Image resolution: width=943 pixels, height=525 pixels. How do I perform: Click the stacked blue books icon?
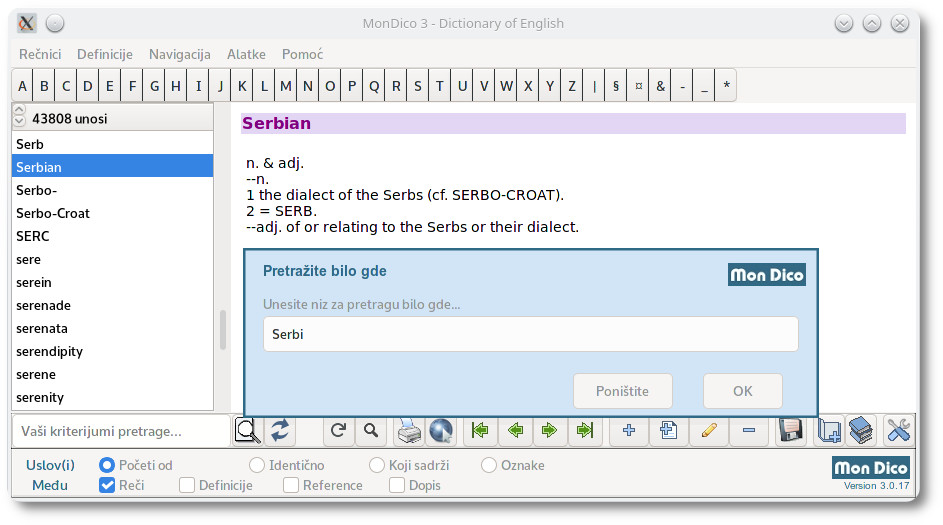(861, 431)
